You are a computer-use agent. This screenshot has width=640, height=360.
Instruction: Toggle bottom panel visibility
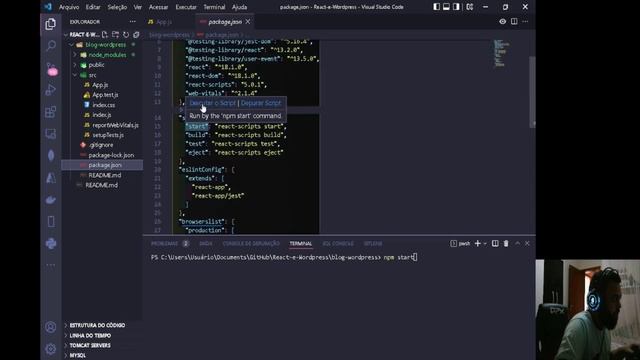click(446, 7)
